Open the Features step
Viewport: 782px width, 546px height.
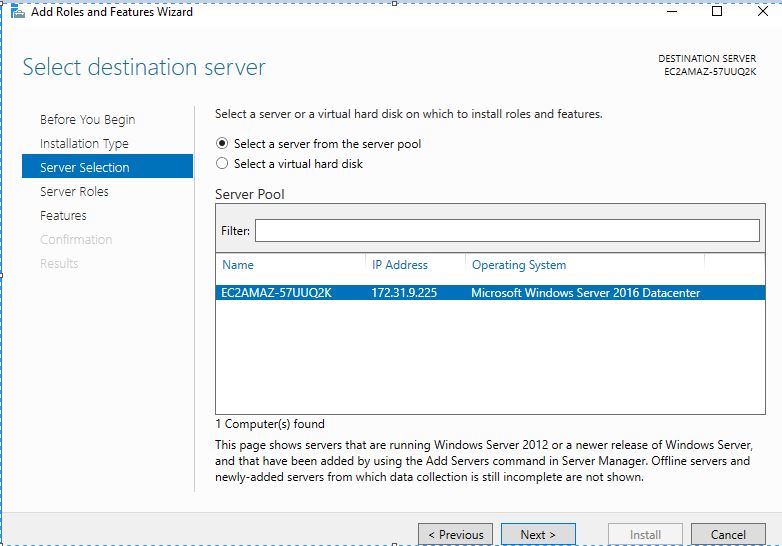coord(63,216)
